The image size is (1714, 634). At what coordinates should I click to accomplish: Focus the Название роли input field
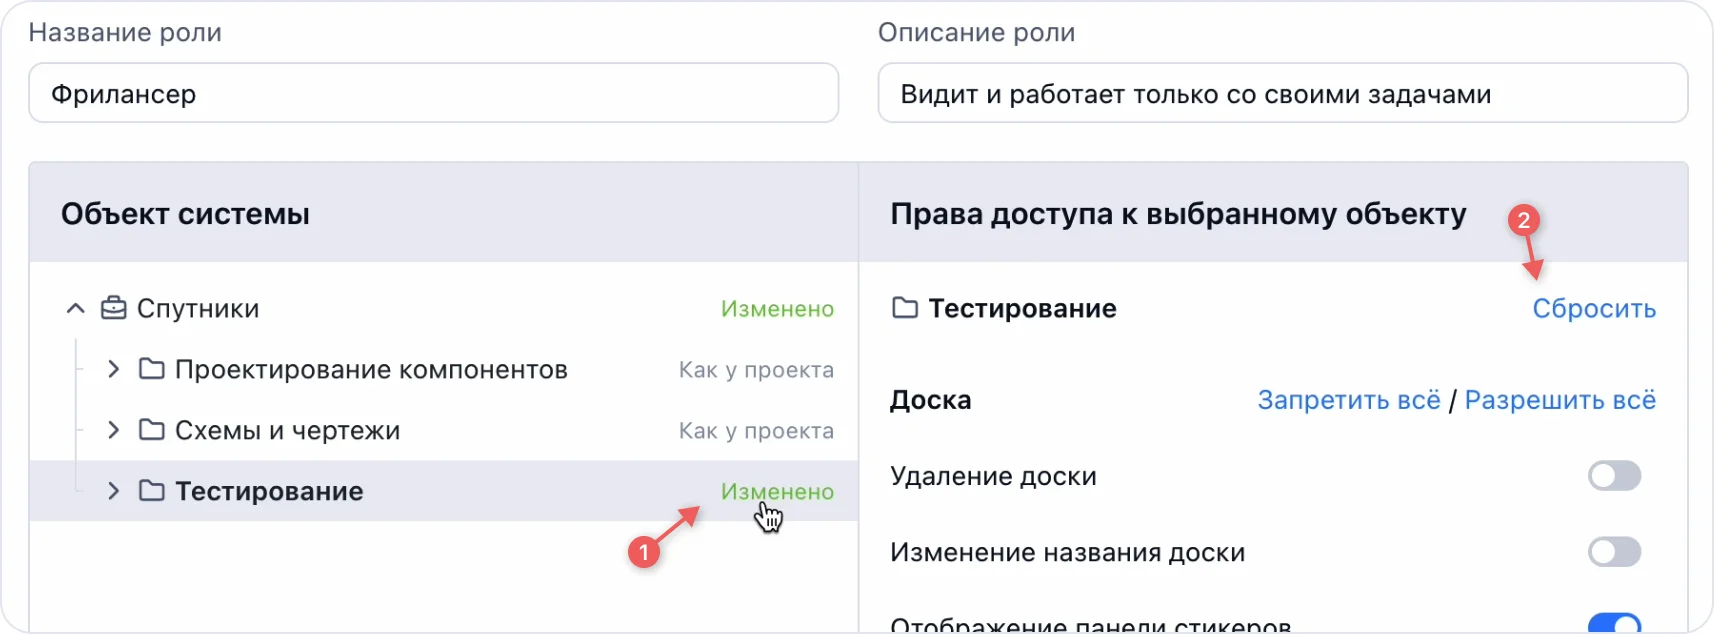tap(433, 93)
